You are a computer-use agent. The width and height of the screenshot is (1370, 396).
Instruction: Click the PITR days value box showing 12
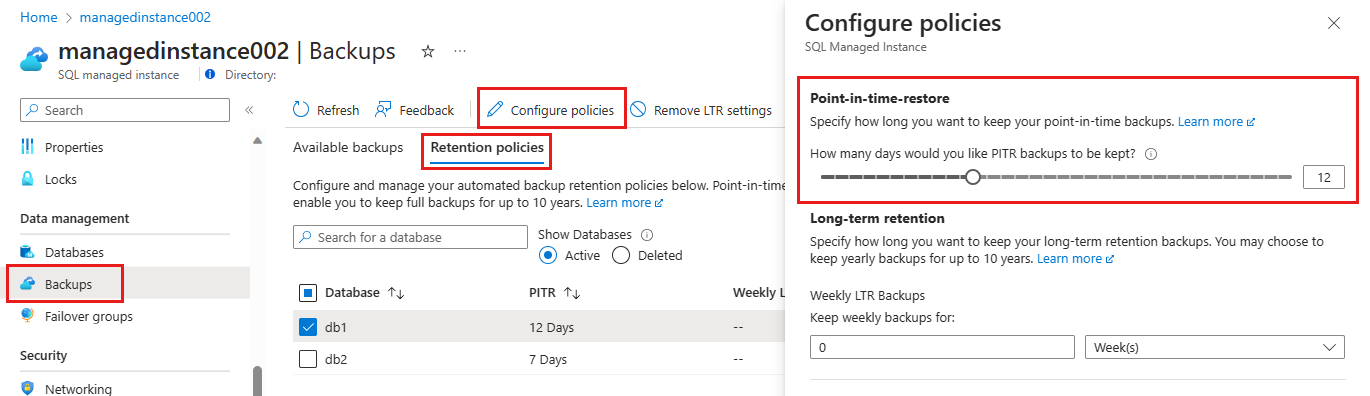(1324, 177)
